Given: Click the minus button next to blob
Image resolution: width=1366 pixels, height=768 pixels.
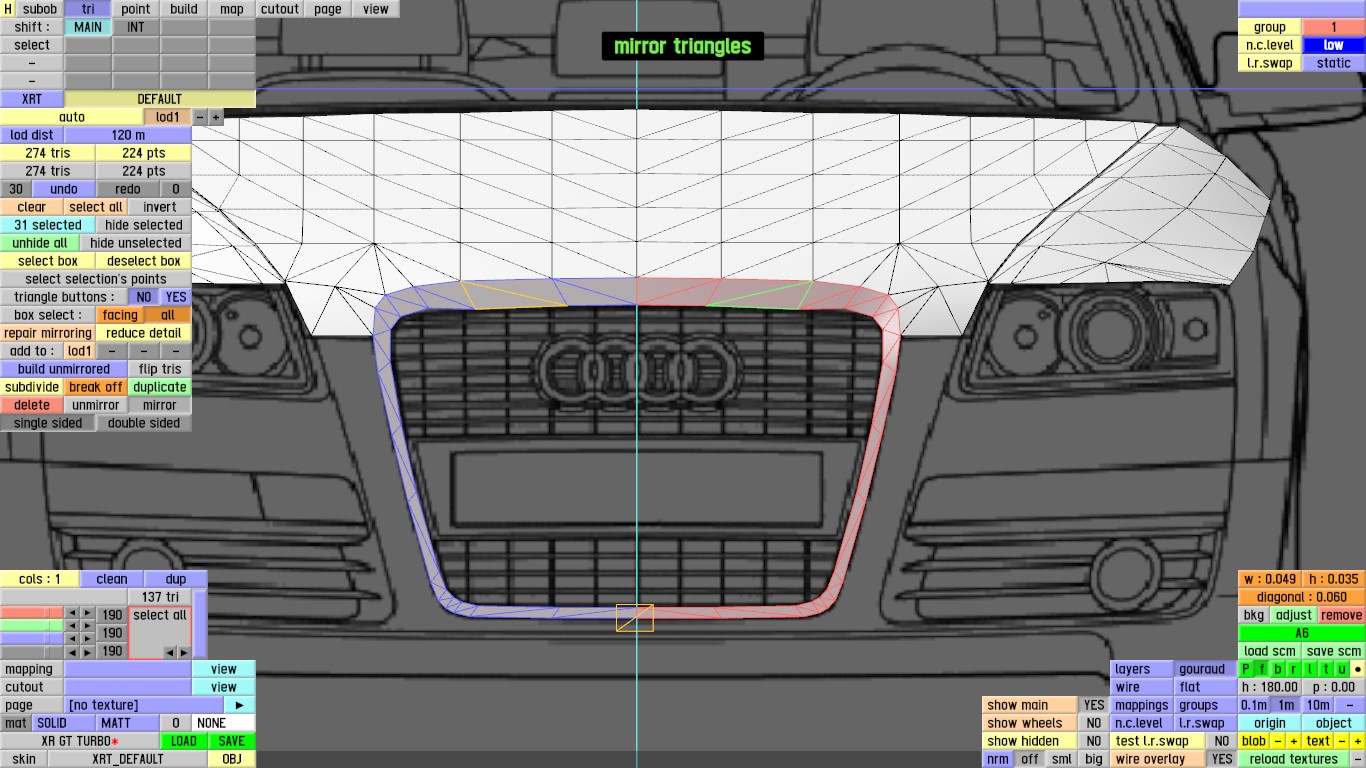Looking at the screenshot, I should [1278, 741].
